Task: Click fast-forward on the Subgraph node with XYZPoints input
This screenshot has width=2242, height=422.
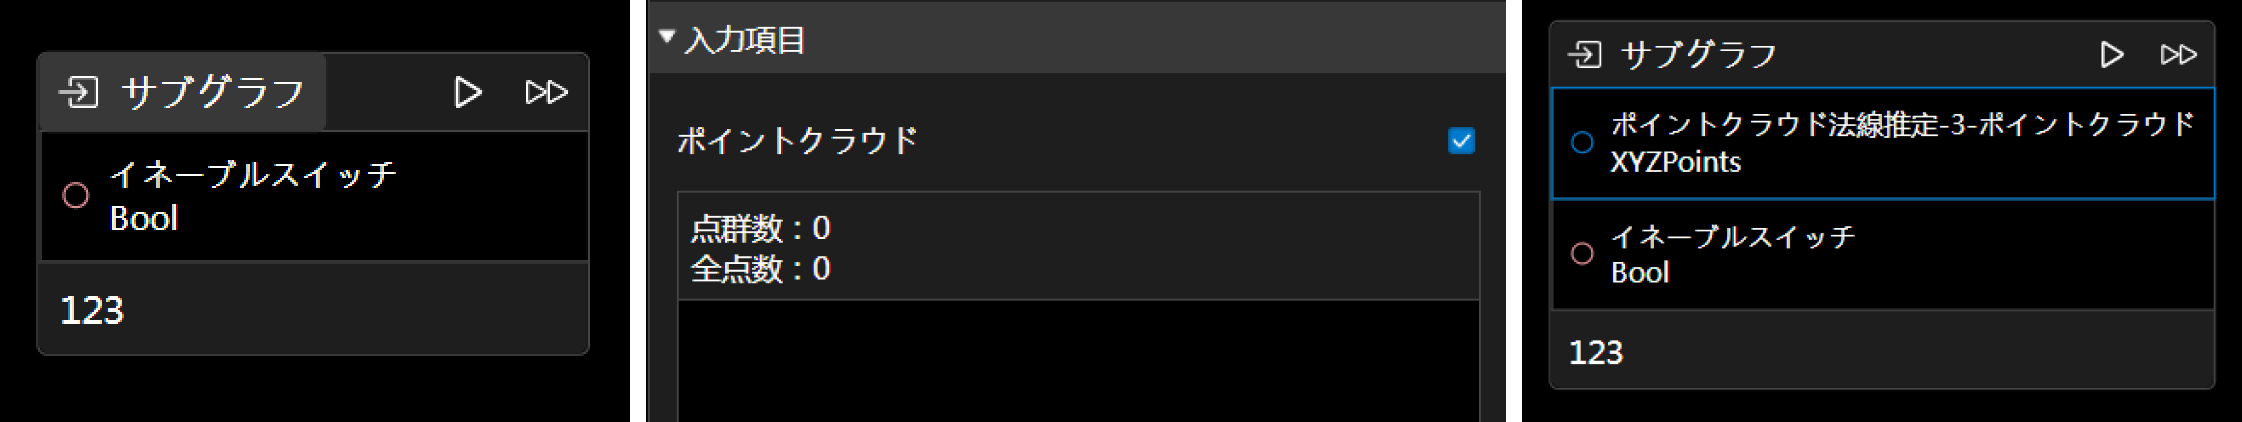Action: point(2178,55)
